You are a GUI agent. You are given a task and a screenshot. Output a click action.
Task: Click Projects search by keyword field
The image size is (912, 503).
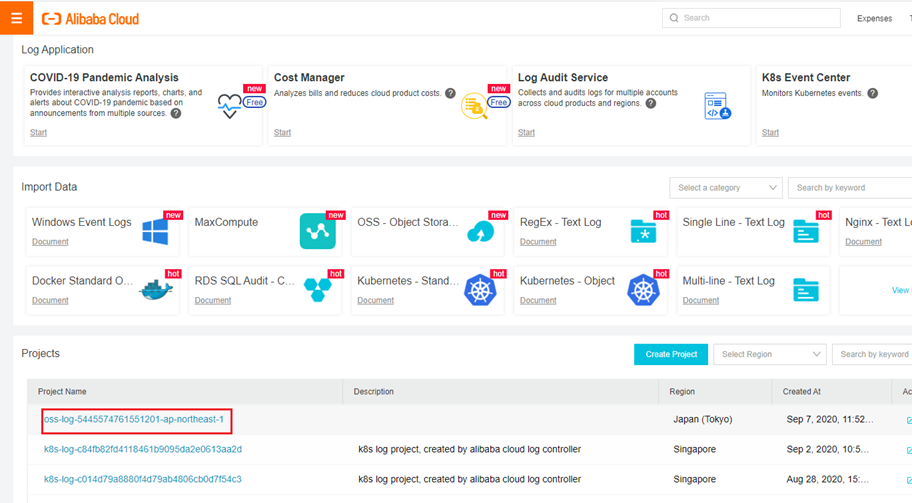pyautogui.click(x=872, y=354)
